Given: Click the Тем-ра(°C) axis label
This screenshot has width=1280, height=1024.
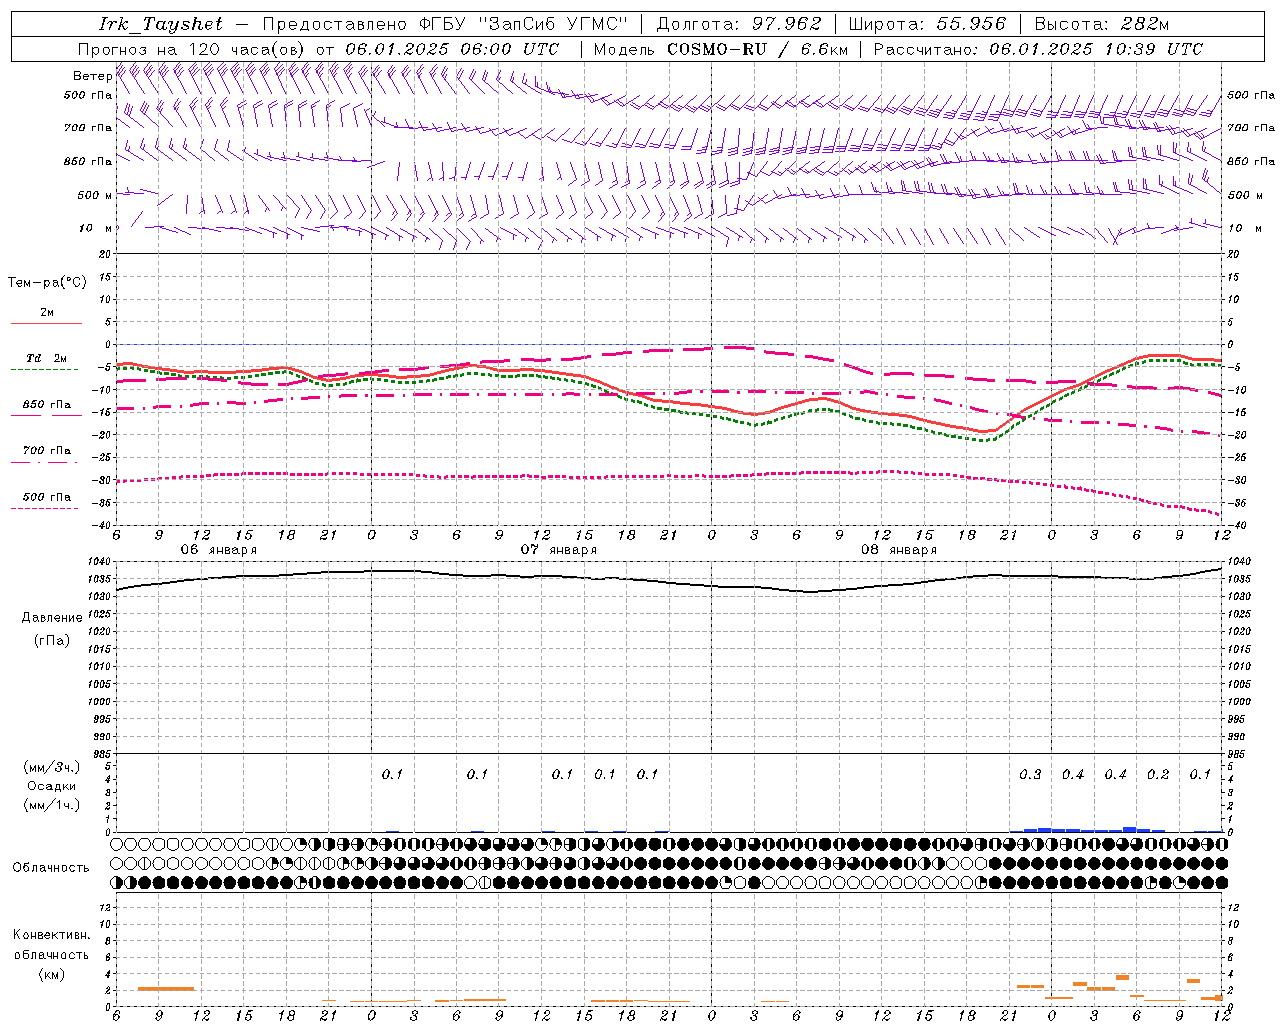Looking at the screenshot, I should [47, 283].
